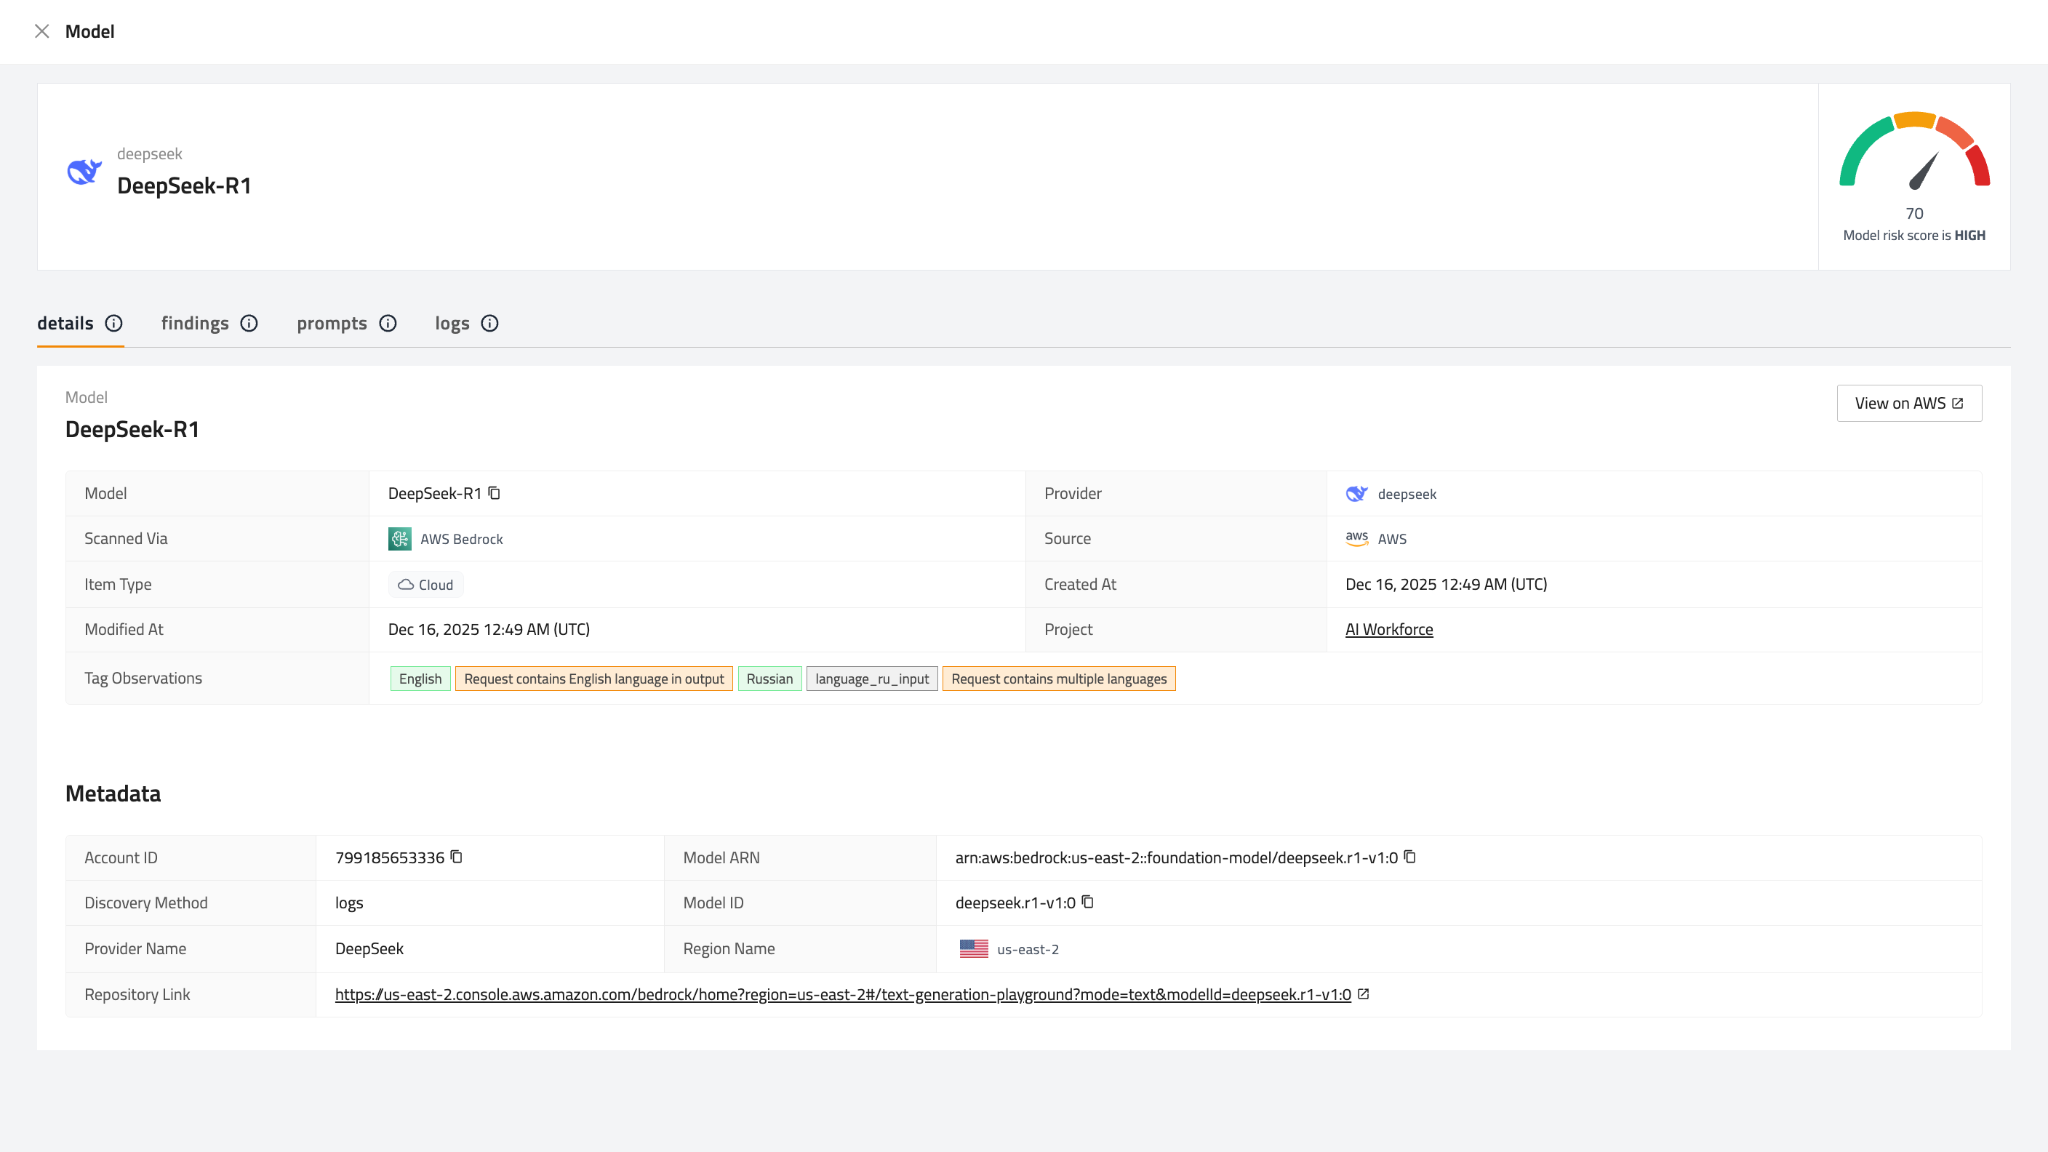The height and width of the screenshot is (1152, 2048).
Task: Click the aws logo in Source row
Action: click(1357, 538)
